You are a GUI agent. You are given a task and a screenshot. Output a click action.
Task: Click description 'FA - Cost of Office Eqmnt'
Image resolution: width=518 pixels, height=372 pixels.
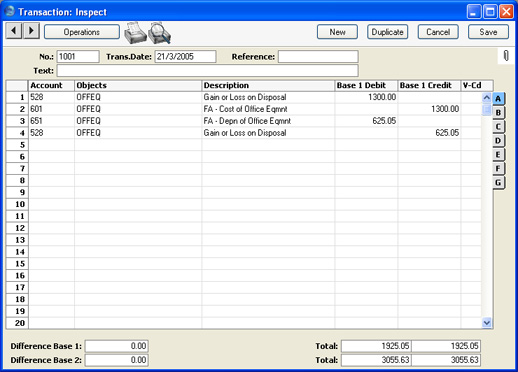pos(245,109)
